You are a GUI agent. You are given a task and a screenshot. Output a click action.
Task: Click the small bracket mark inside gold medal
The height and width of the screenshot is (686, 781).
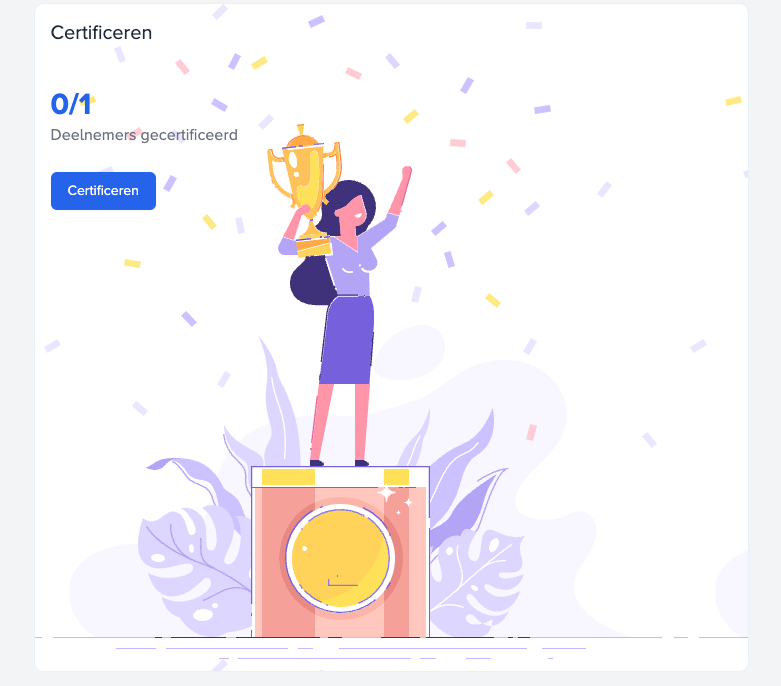coord(342,582)
